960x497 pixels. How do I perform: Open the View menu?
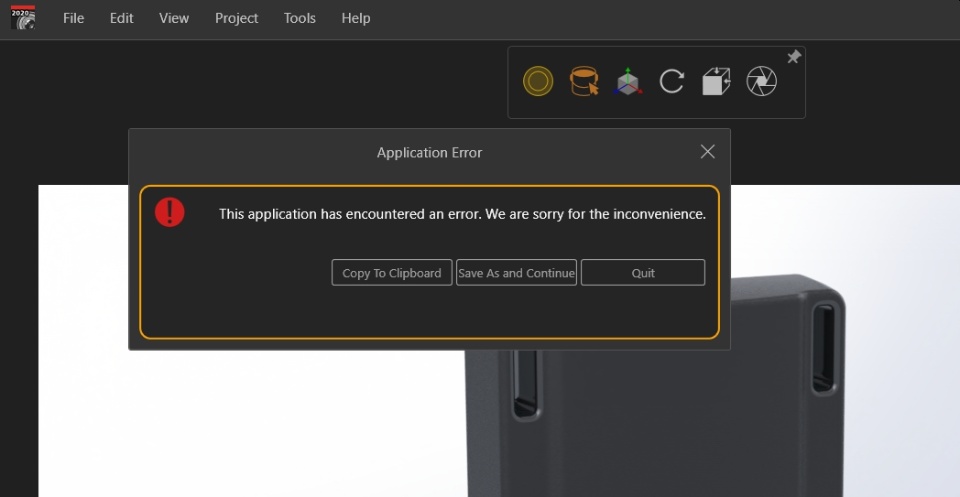(x=174, y=18)
